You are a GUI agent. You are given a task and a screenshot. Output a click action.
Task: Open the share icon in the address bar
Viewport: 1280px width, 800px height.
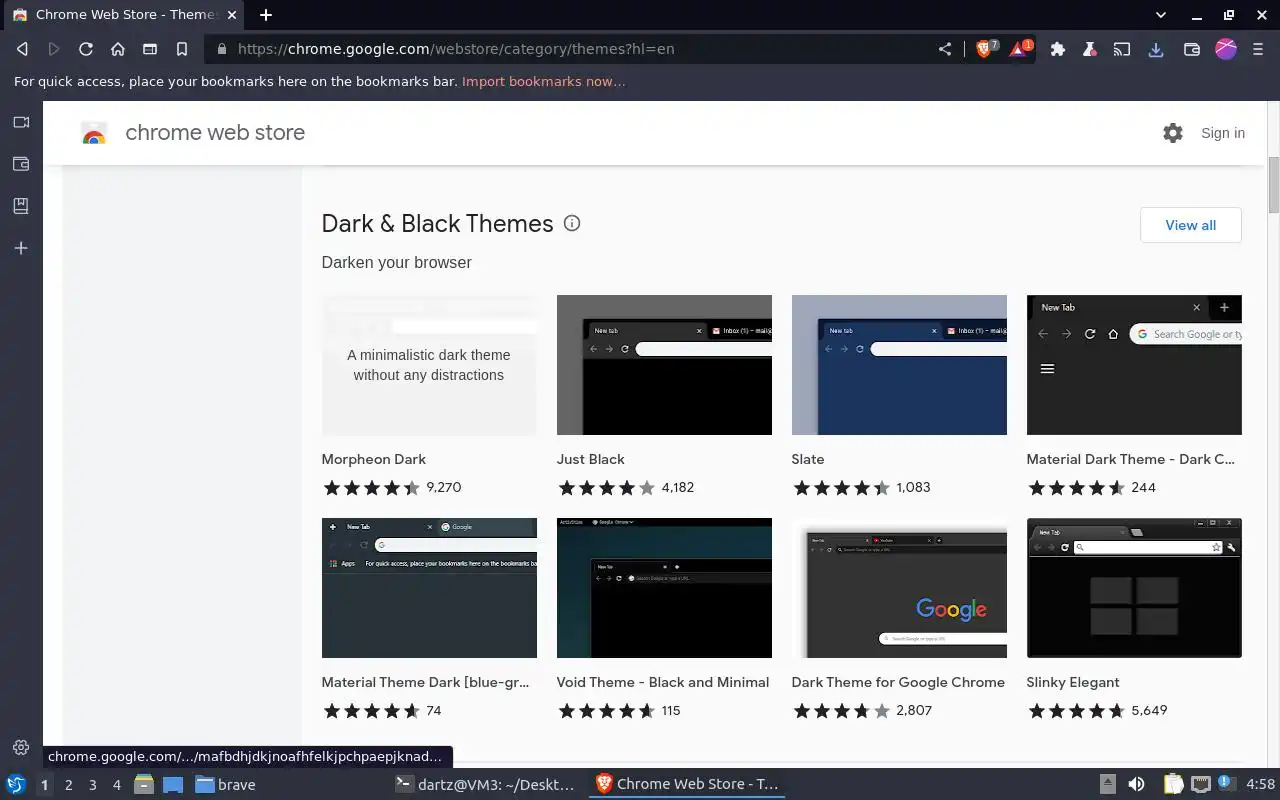click(945, 48)
